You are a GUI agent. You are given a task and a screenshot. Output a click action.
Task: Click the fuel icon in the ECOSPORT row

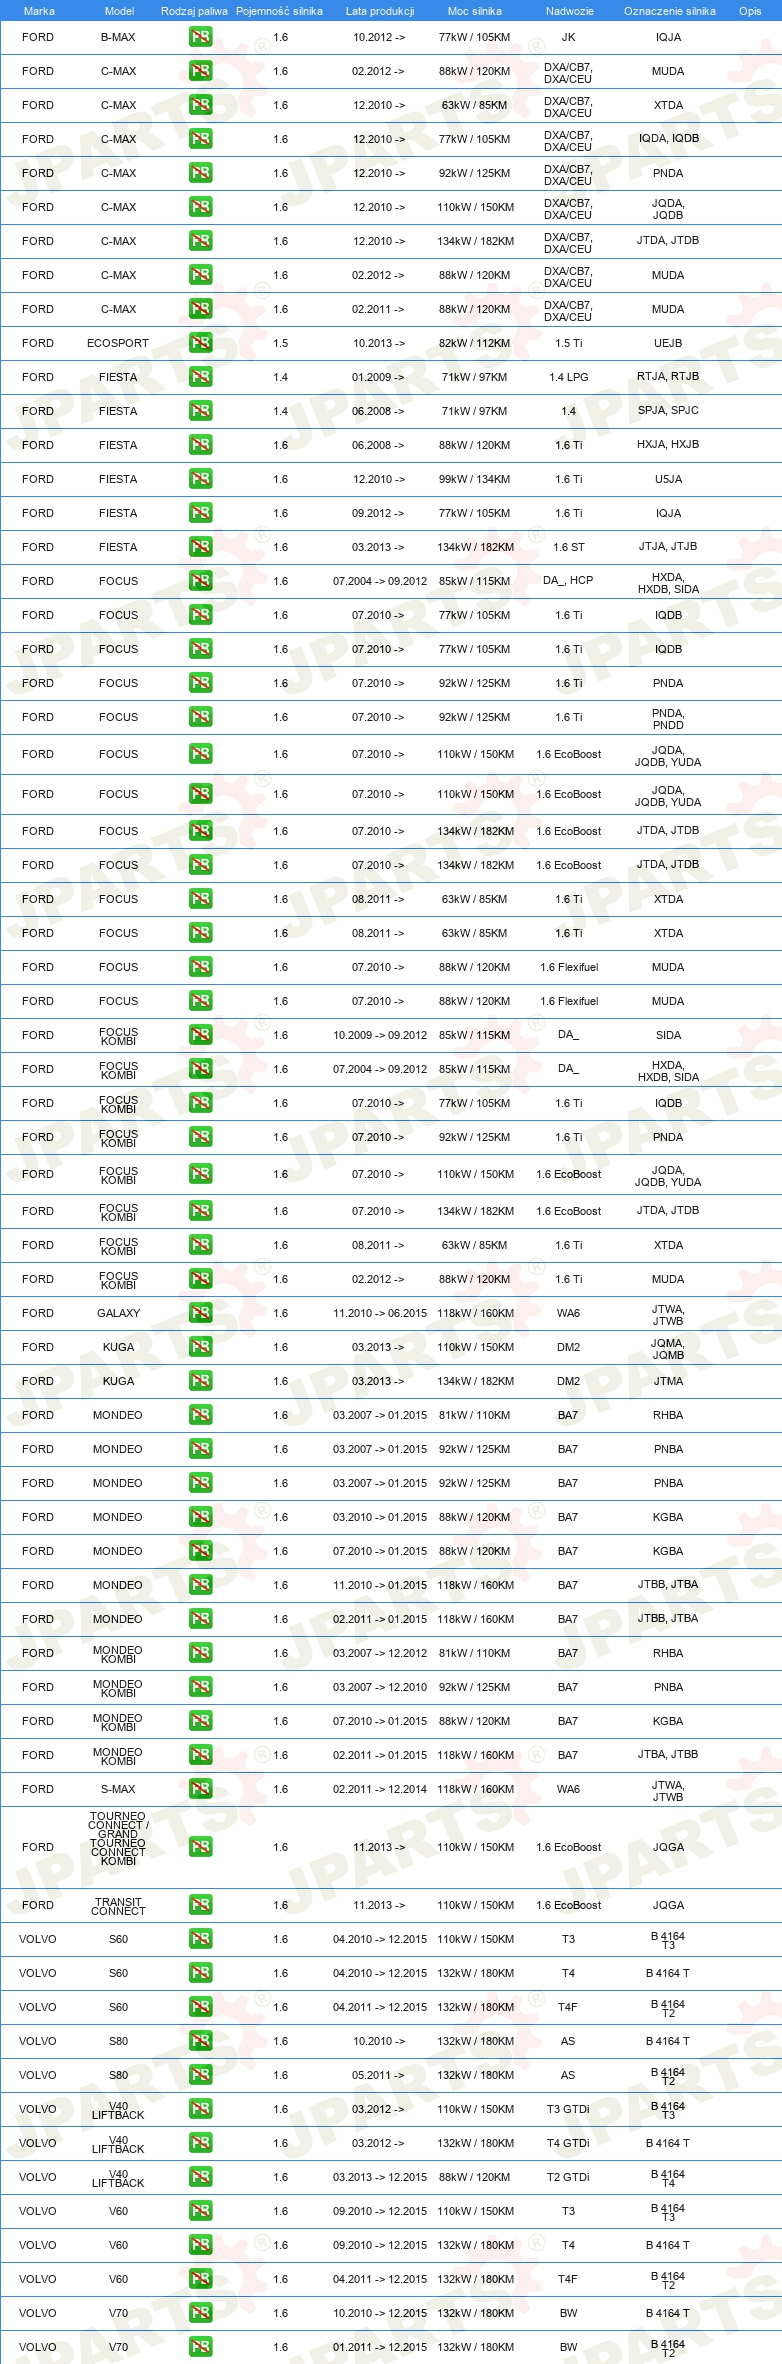click(x=201, y=343)
